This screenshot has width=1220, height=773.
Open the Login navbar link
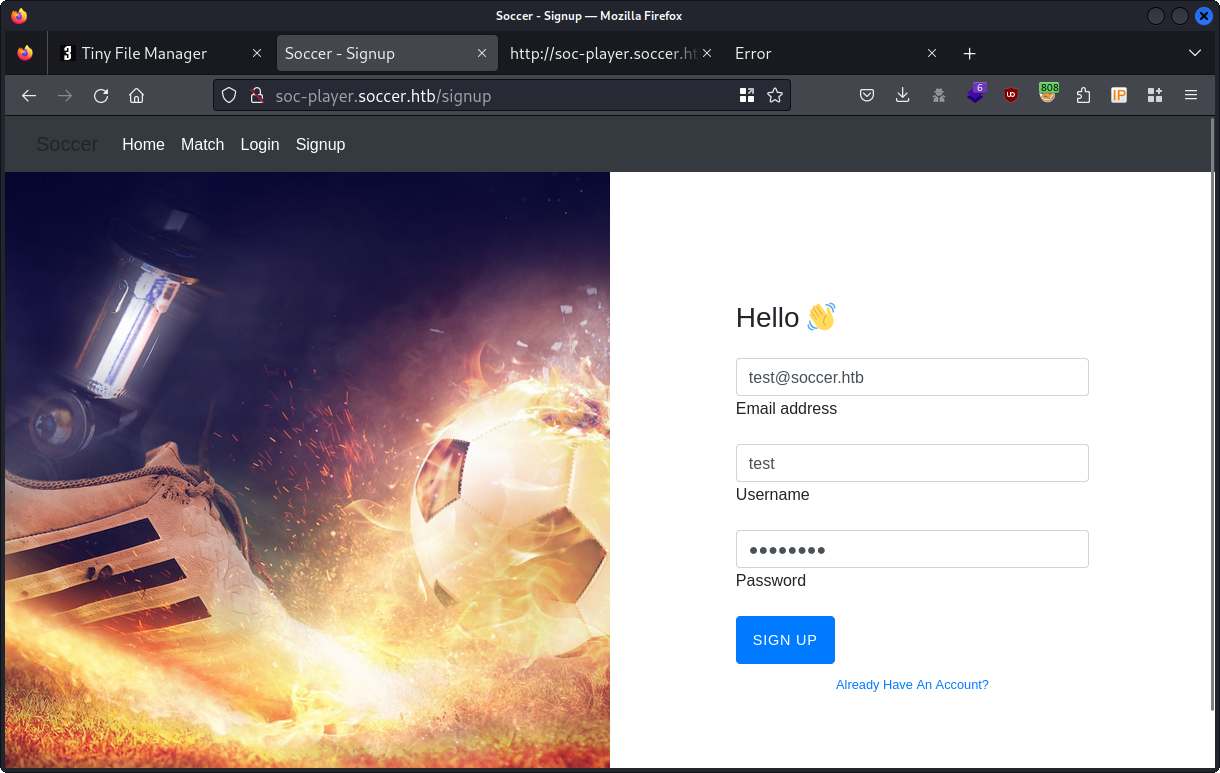click(x=260, y=145)
